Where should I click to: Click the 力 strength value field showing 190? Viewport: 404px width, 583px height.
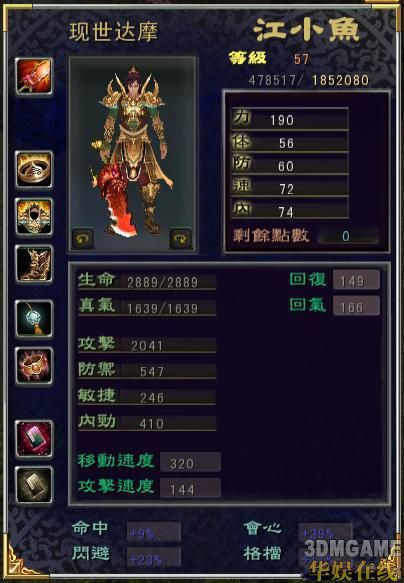pyautogui.click(x=289, y=119)
